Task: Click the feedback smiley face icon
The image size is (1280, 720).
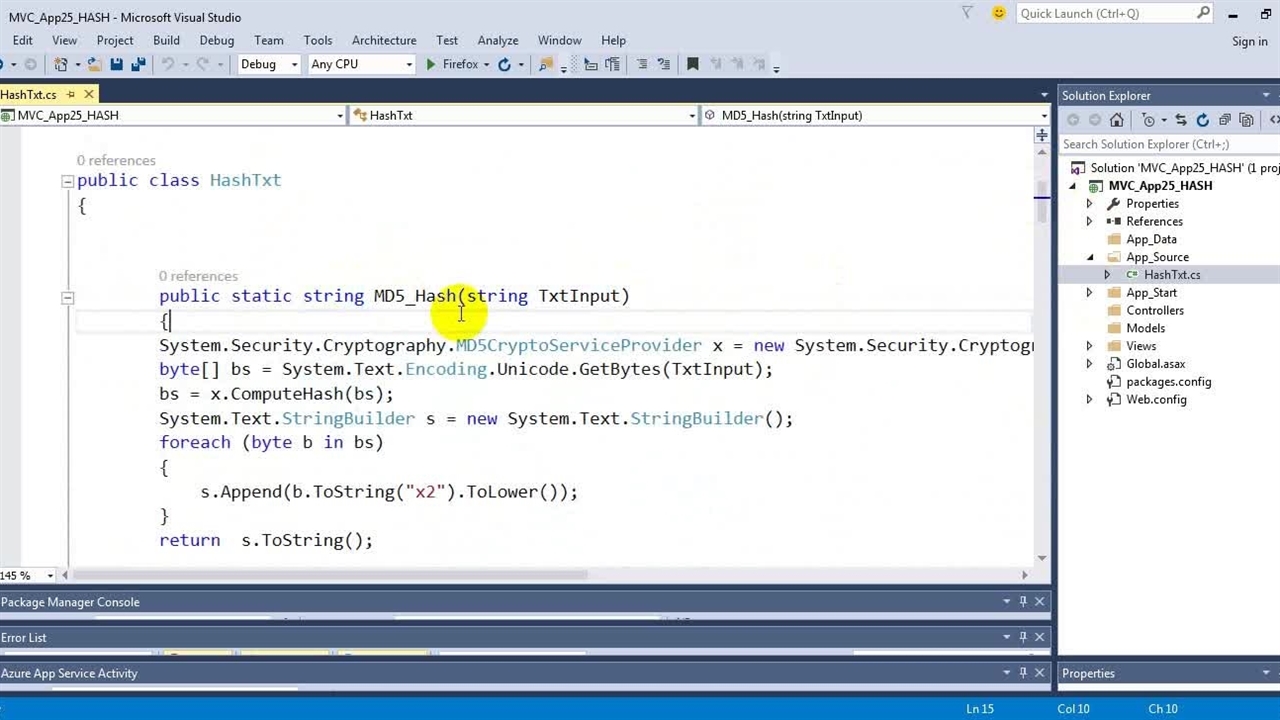Action: coord(998,13)
